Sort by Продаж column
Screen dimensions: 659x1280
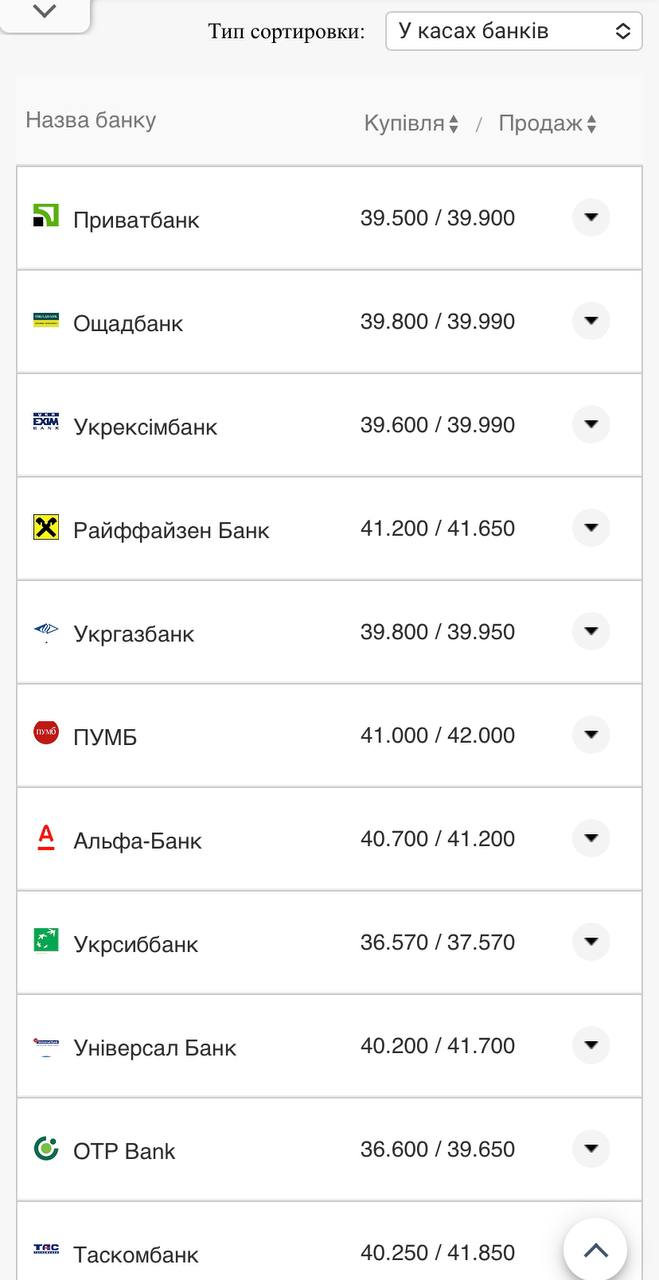coord(547,124)
